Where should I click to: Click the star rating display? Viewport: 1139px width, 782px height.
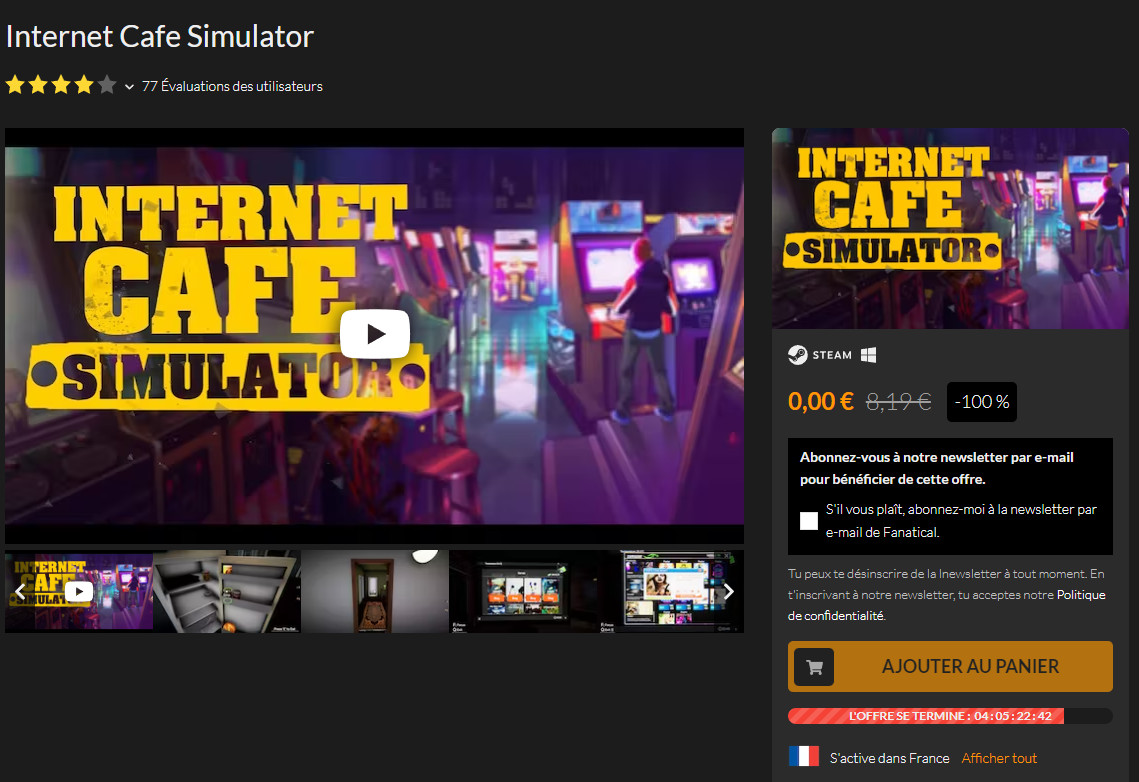(61, 86)
